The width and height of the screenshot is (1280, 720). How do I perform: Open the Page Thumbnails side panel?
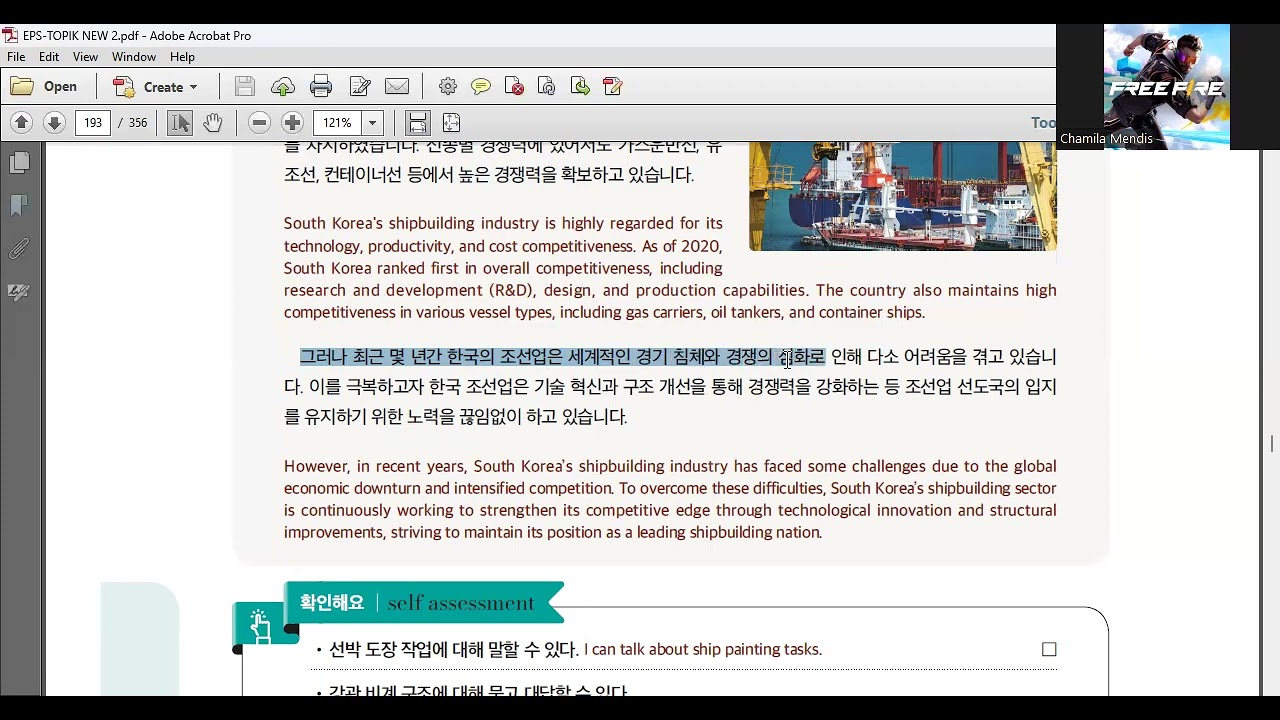[x=19, y=162]
